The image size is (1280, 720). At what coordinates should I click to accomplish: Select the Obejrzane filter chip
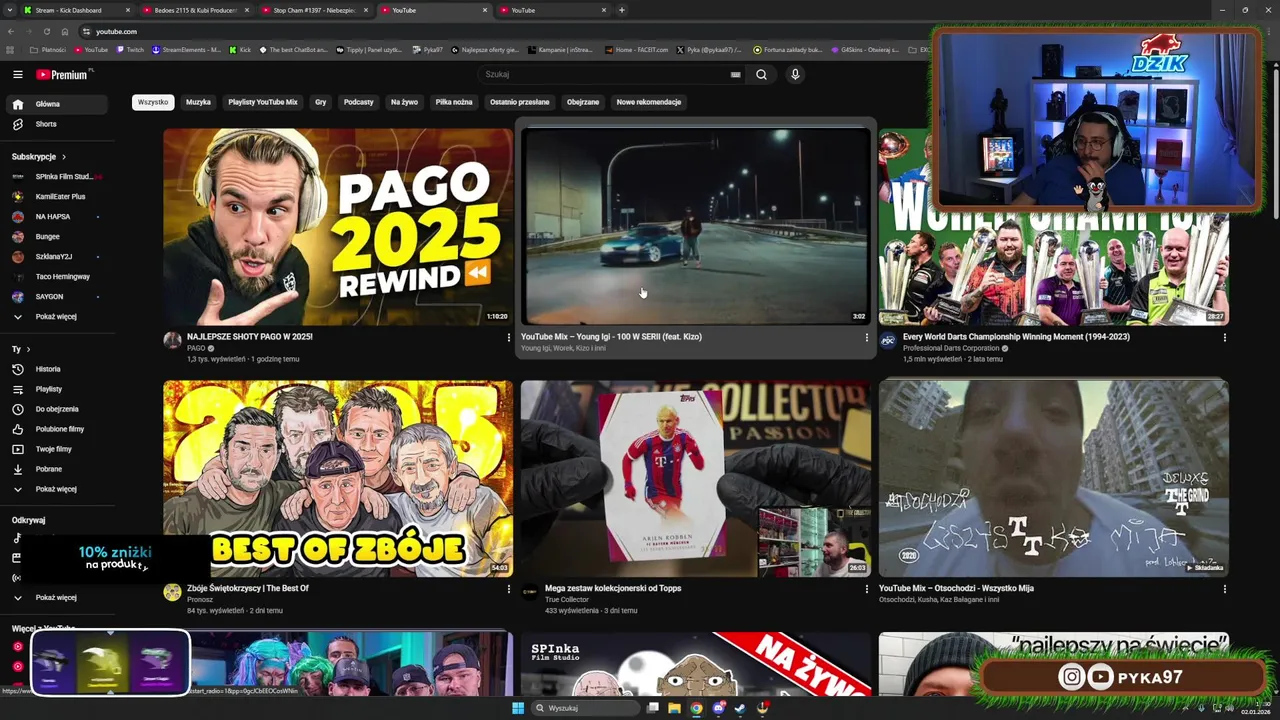pyautogui.click(x=583, y=102)
